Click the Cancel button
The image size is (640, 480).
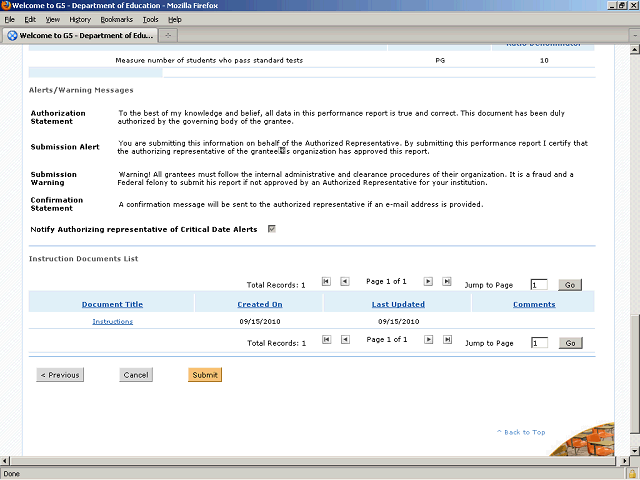point(136,375)
